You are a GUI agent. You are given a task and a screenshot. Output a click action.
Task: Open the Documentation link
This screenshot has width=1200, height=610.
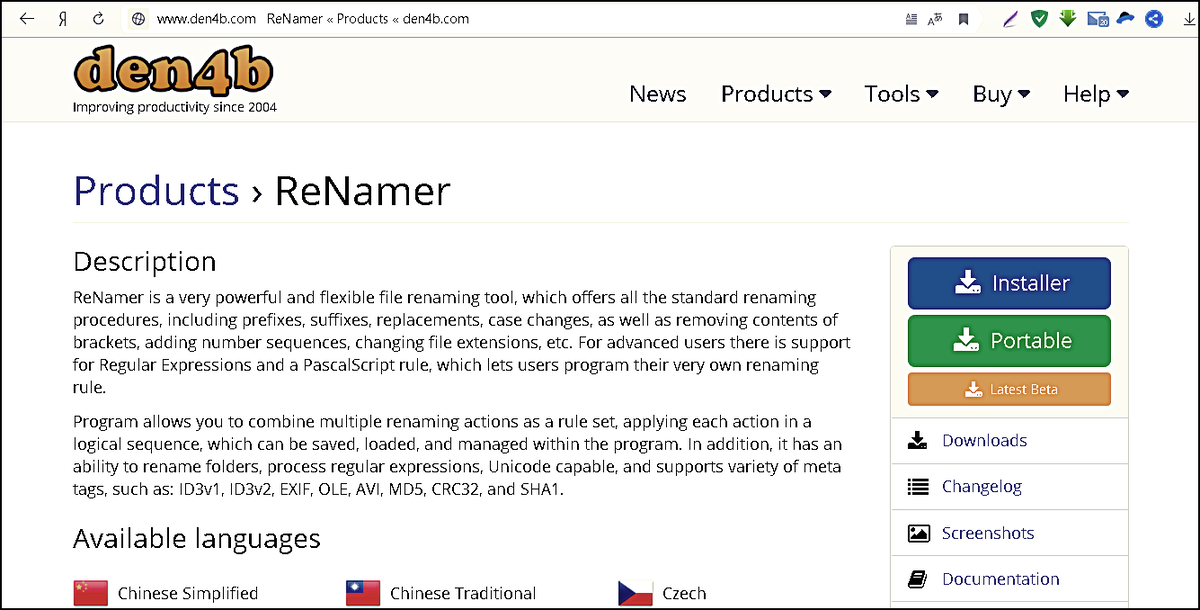(x=1000, y=579)
